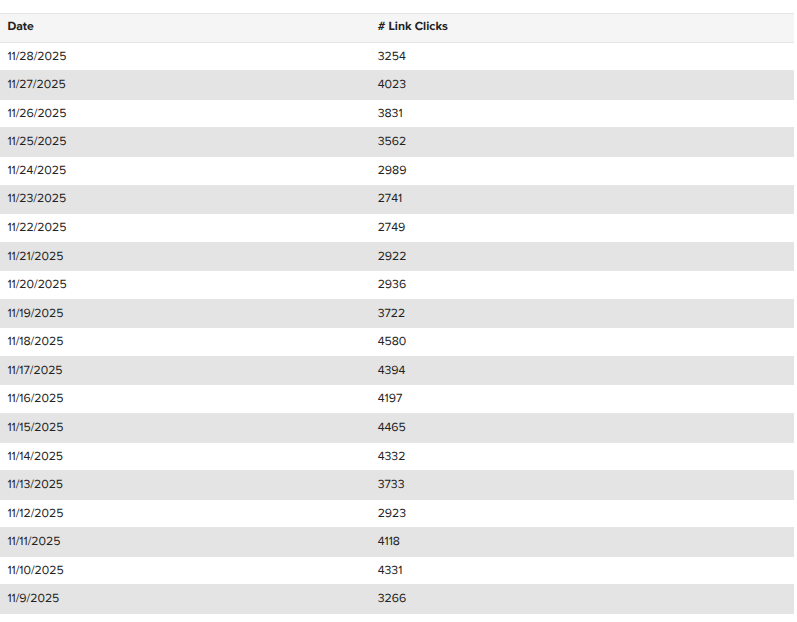Screen dimensions: 797x622
Task: Select the 11/17/2025 date cell
Action: 35,370
